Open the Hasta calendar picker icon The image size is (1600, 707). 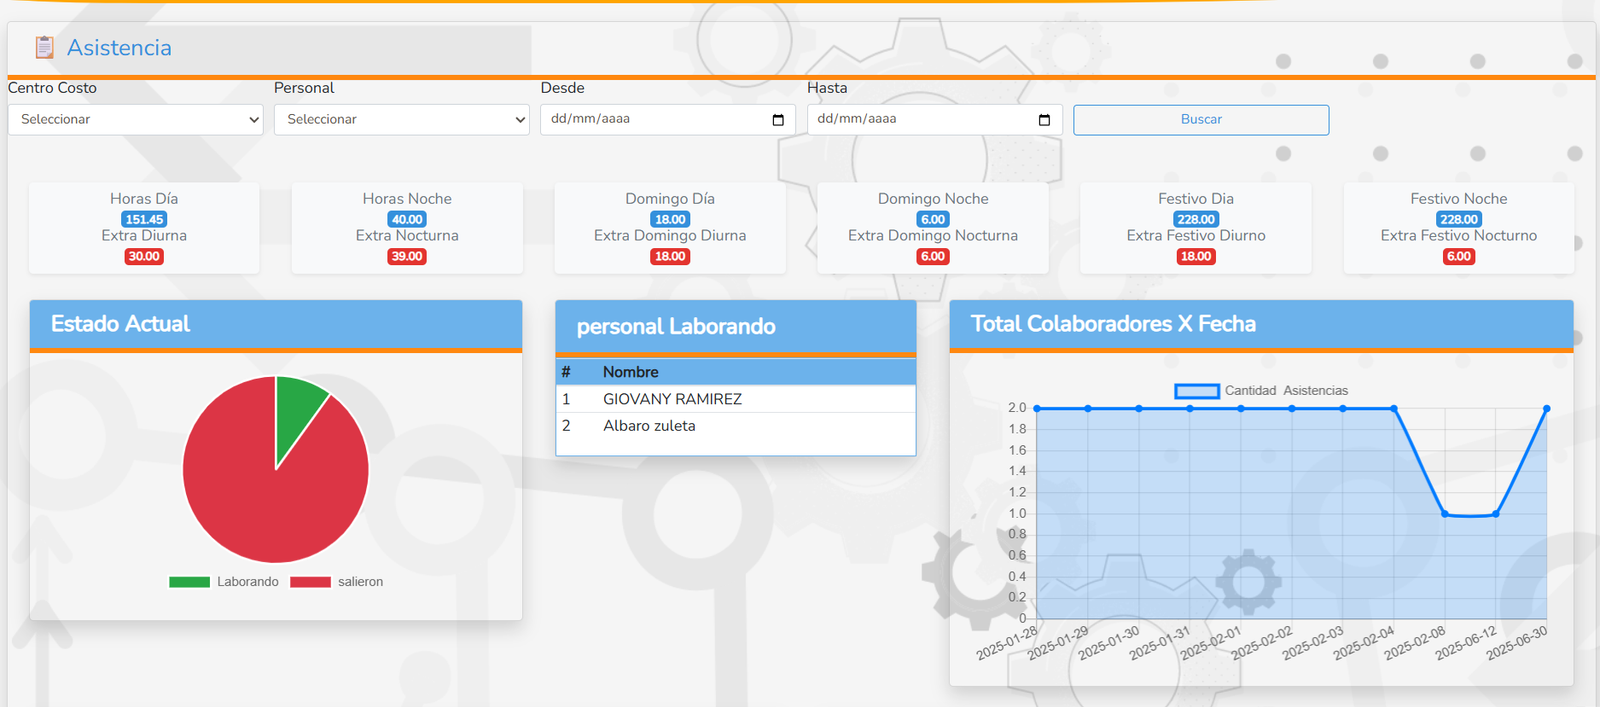point(1044,120)
